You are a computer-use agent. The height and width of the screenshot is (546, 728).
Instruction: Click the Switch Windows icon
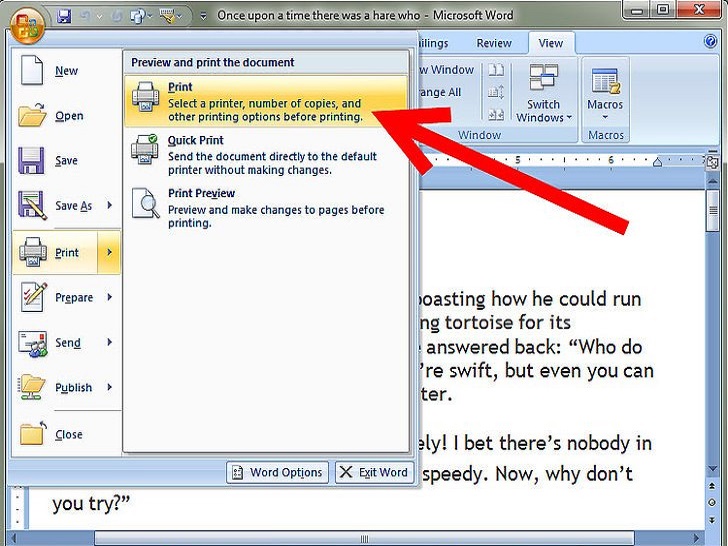pyautogui.click(x=544, y=77)
